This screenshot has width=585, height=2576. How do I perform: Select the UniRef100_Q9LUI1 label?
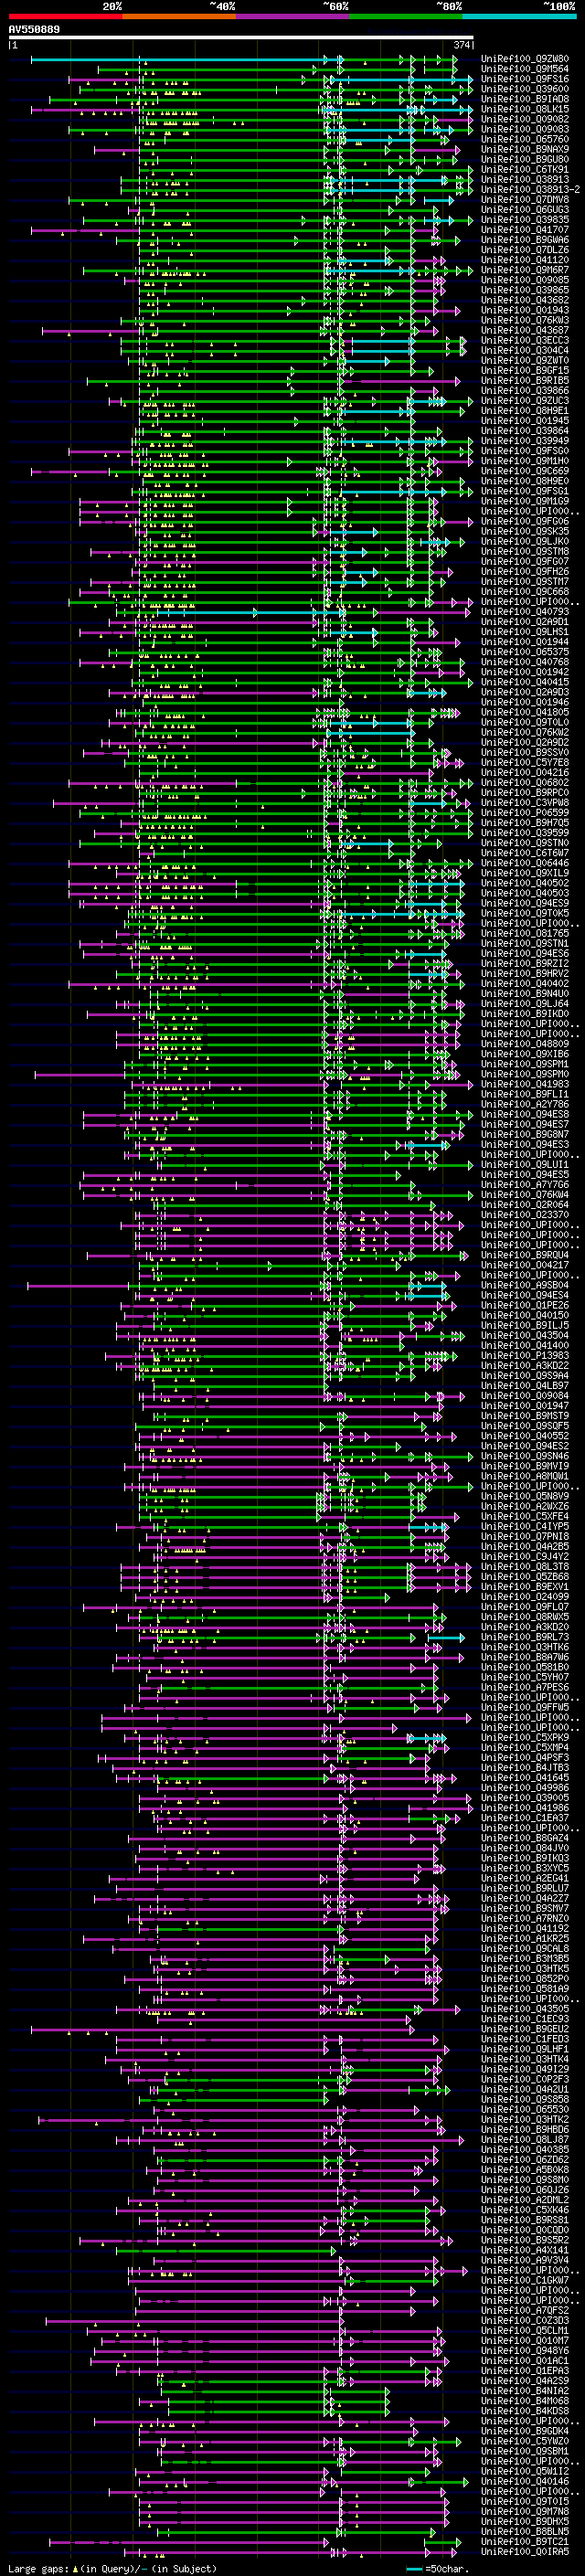[525, 1165]
